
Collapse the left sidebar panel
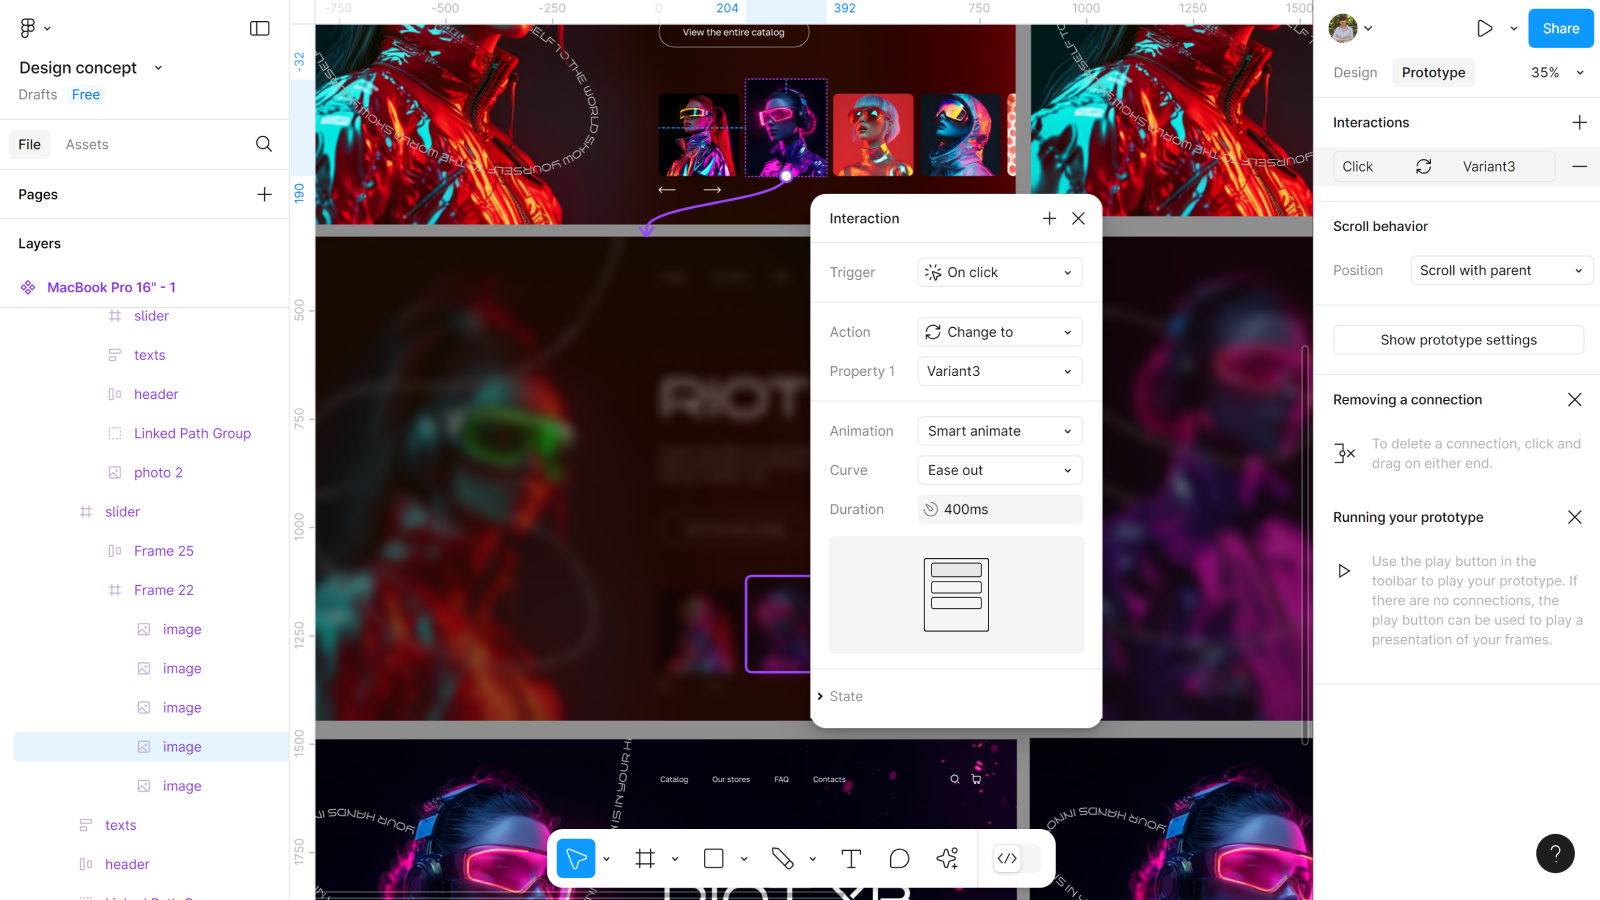(260, 28)
